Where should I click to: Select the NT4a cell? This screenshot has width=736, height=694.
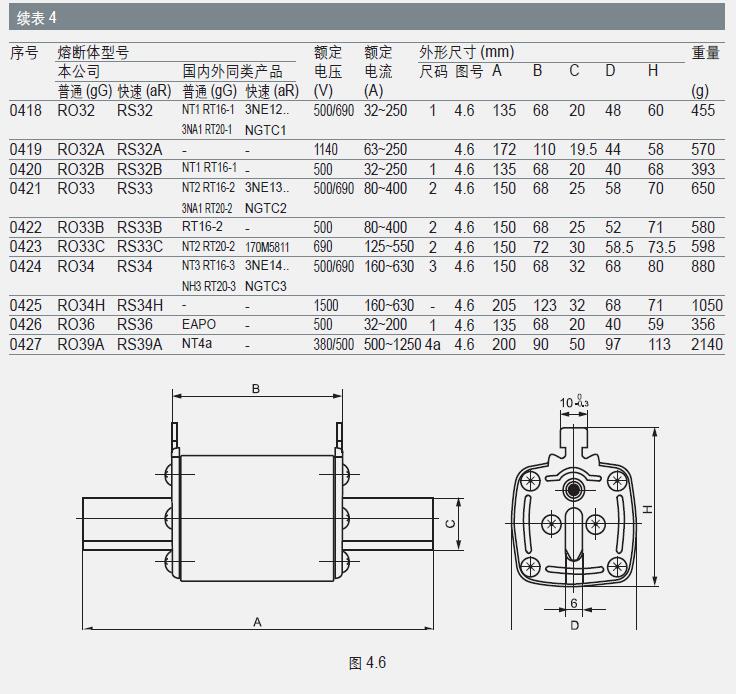coord(197,344)
